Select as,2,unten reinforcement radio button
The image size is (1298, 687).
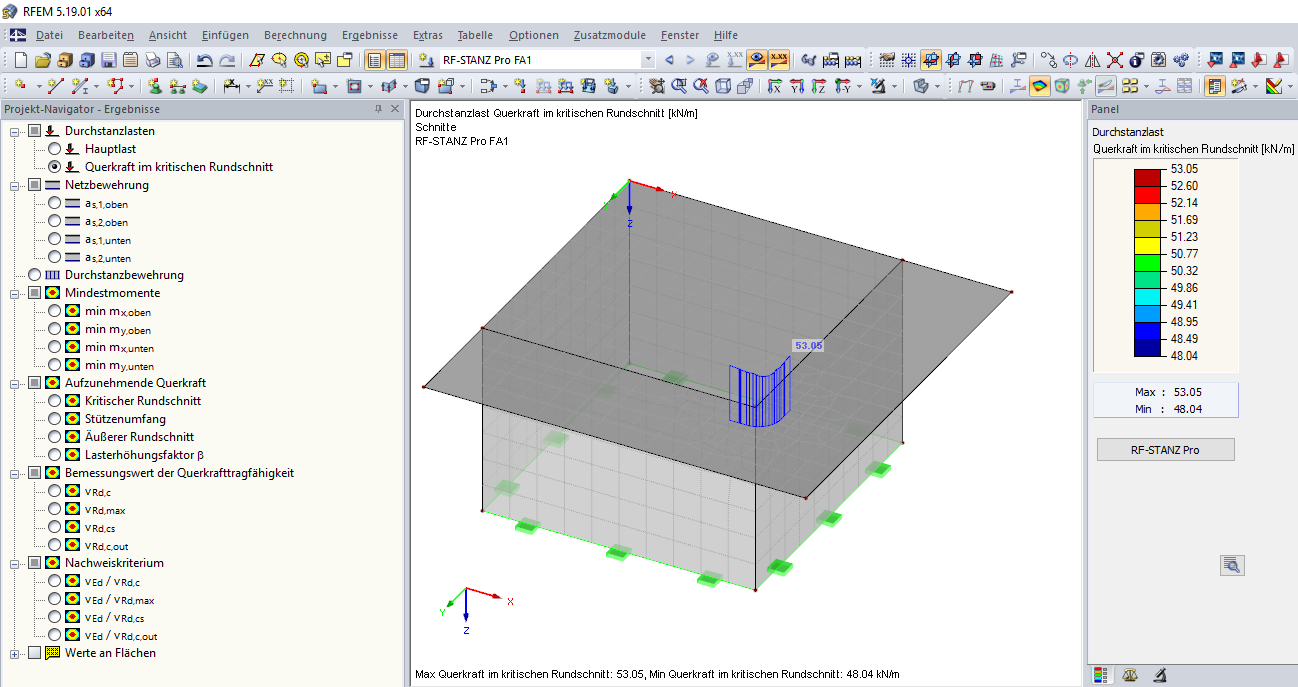(x=54, y=257)
